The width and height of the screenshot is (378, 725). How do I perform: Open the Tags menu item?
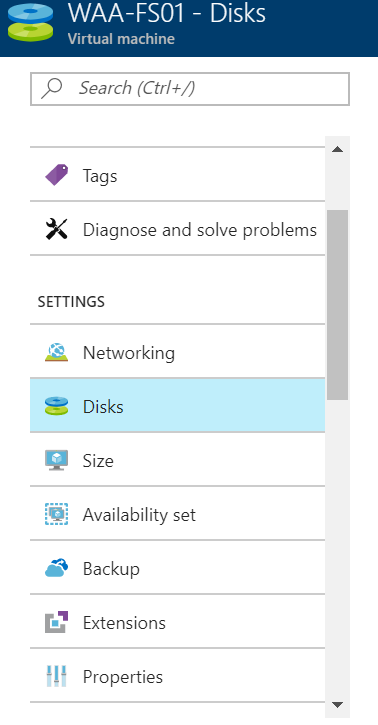[x=177, y=175]
